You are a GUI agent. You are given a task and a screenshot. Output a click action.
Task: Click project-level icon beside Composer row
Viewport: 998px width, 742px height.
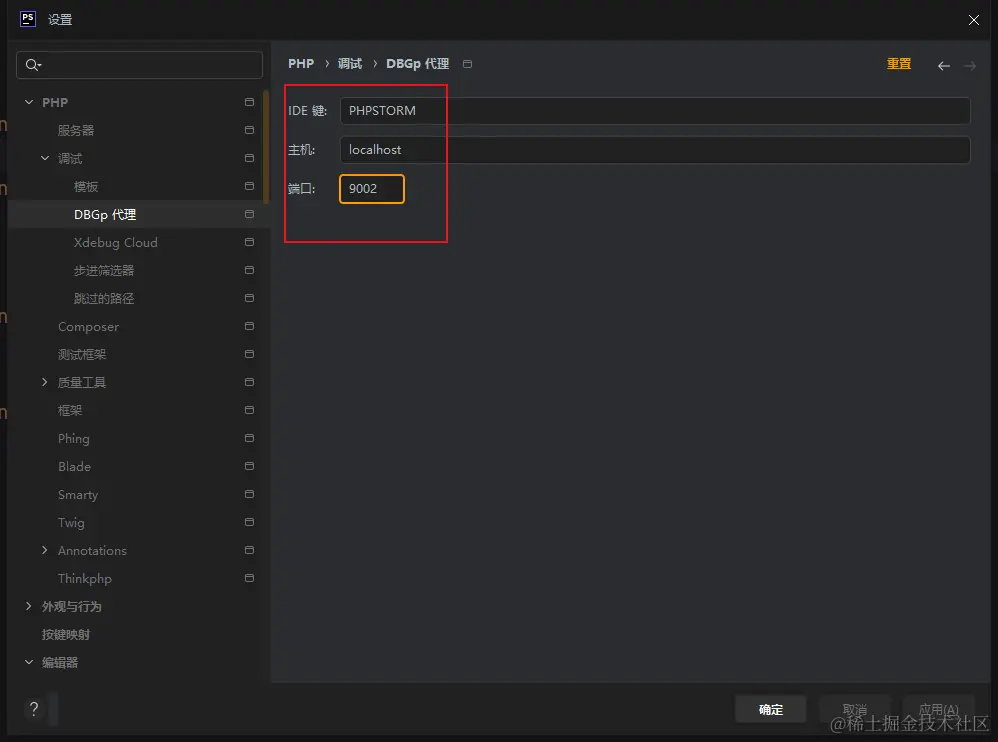[x=250, y=326]
